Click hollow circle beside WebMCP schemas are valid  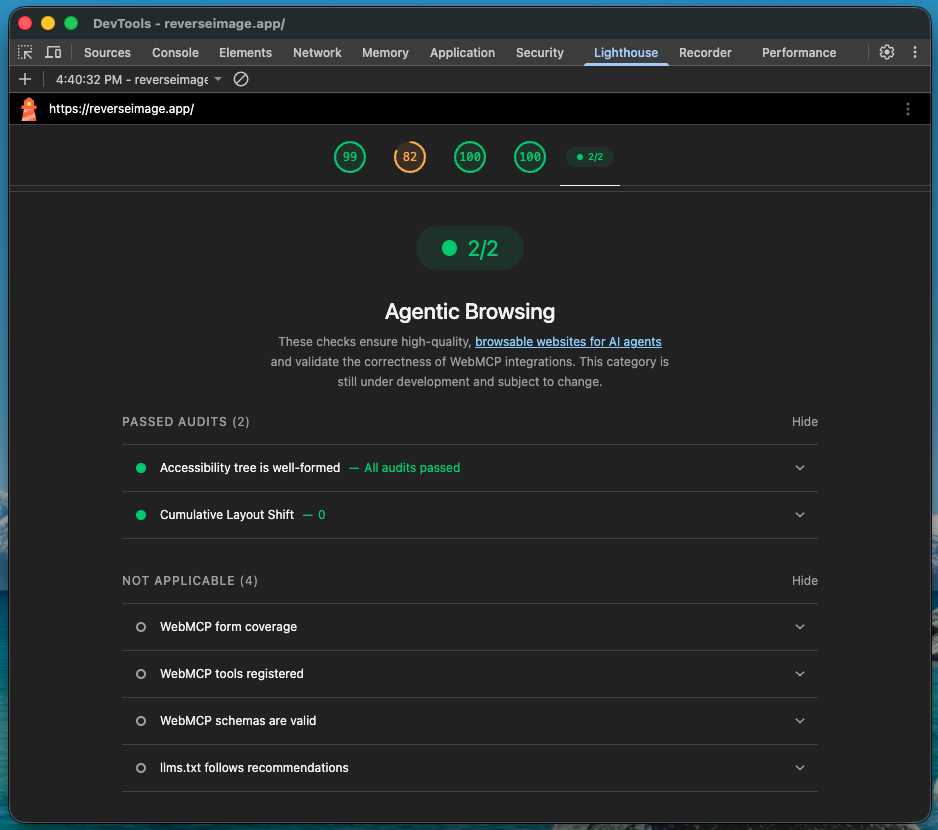141,721
